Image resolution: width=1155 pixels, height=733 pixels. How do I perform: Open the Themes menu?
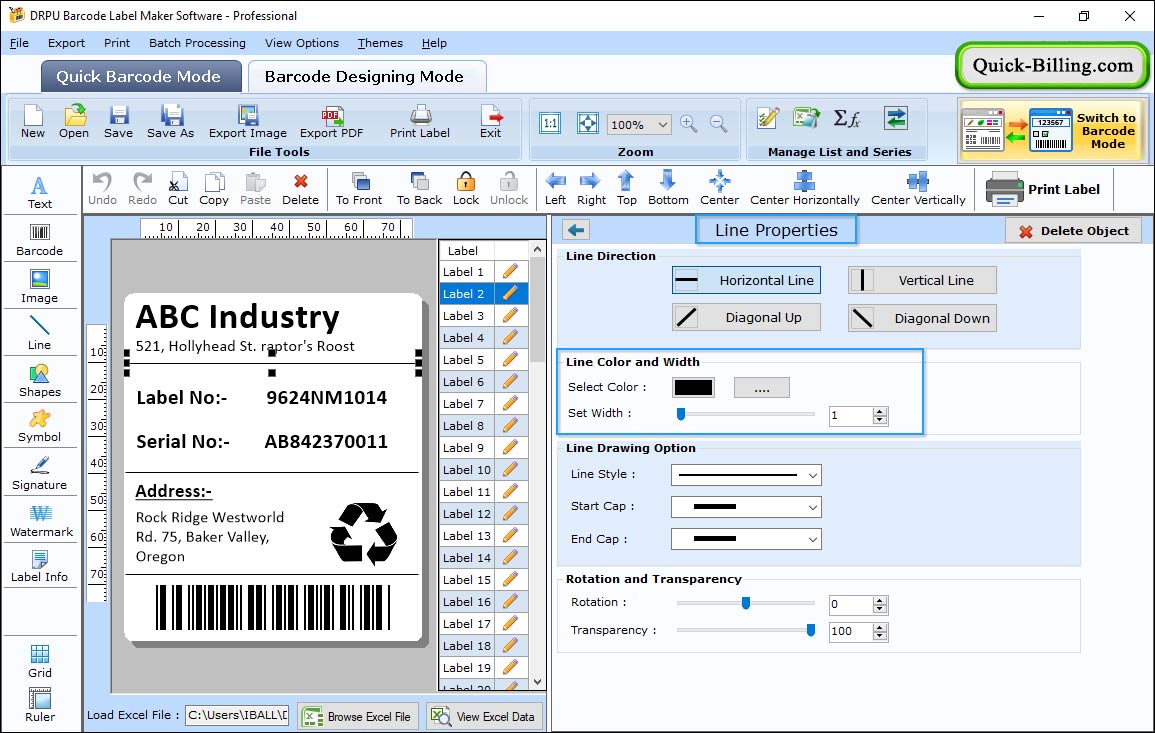[x=380, y=43]
